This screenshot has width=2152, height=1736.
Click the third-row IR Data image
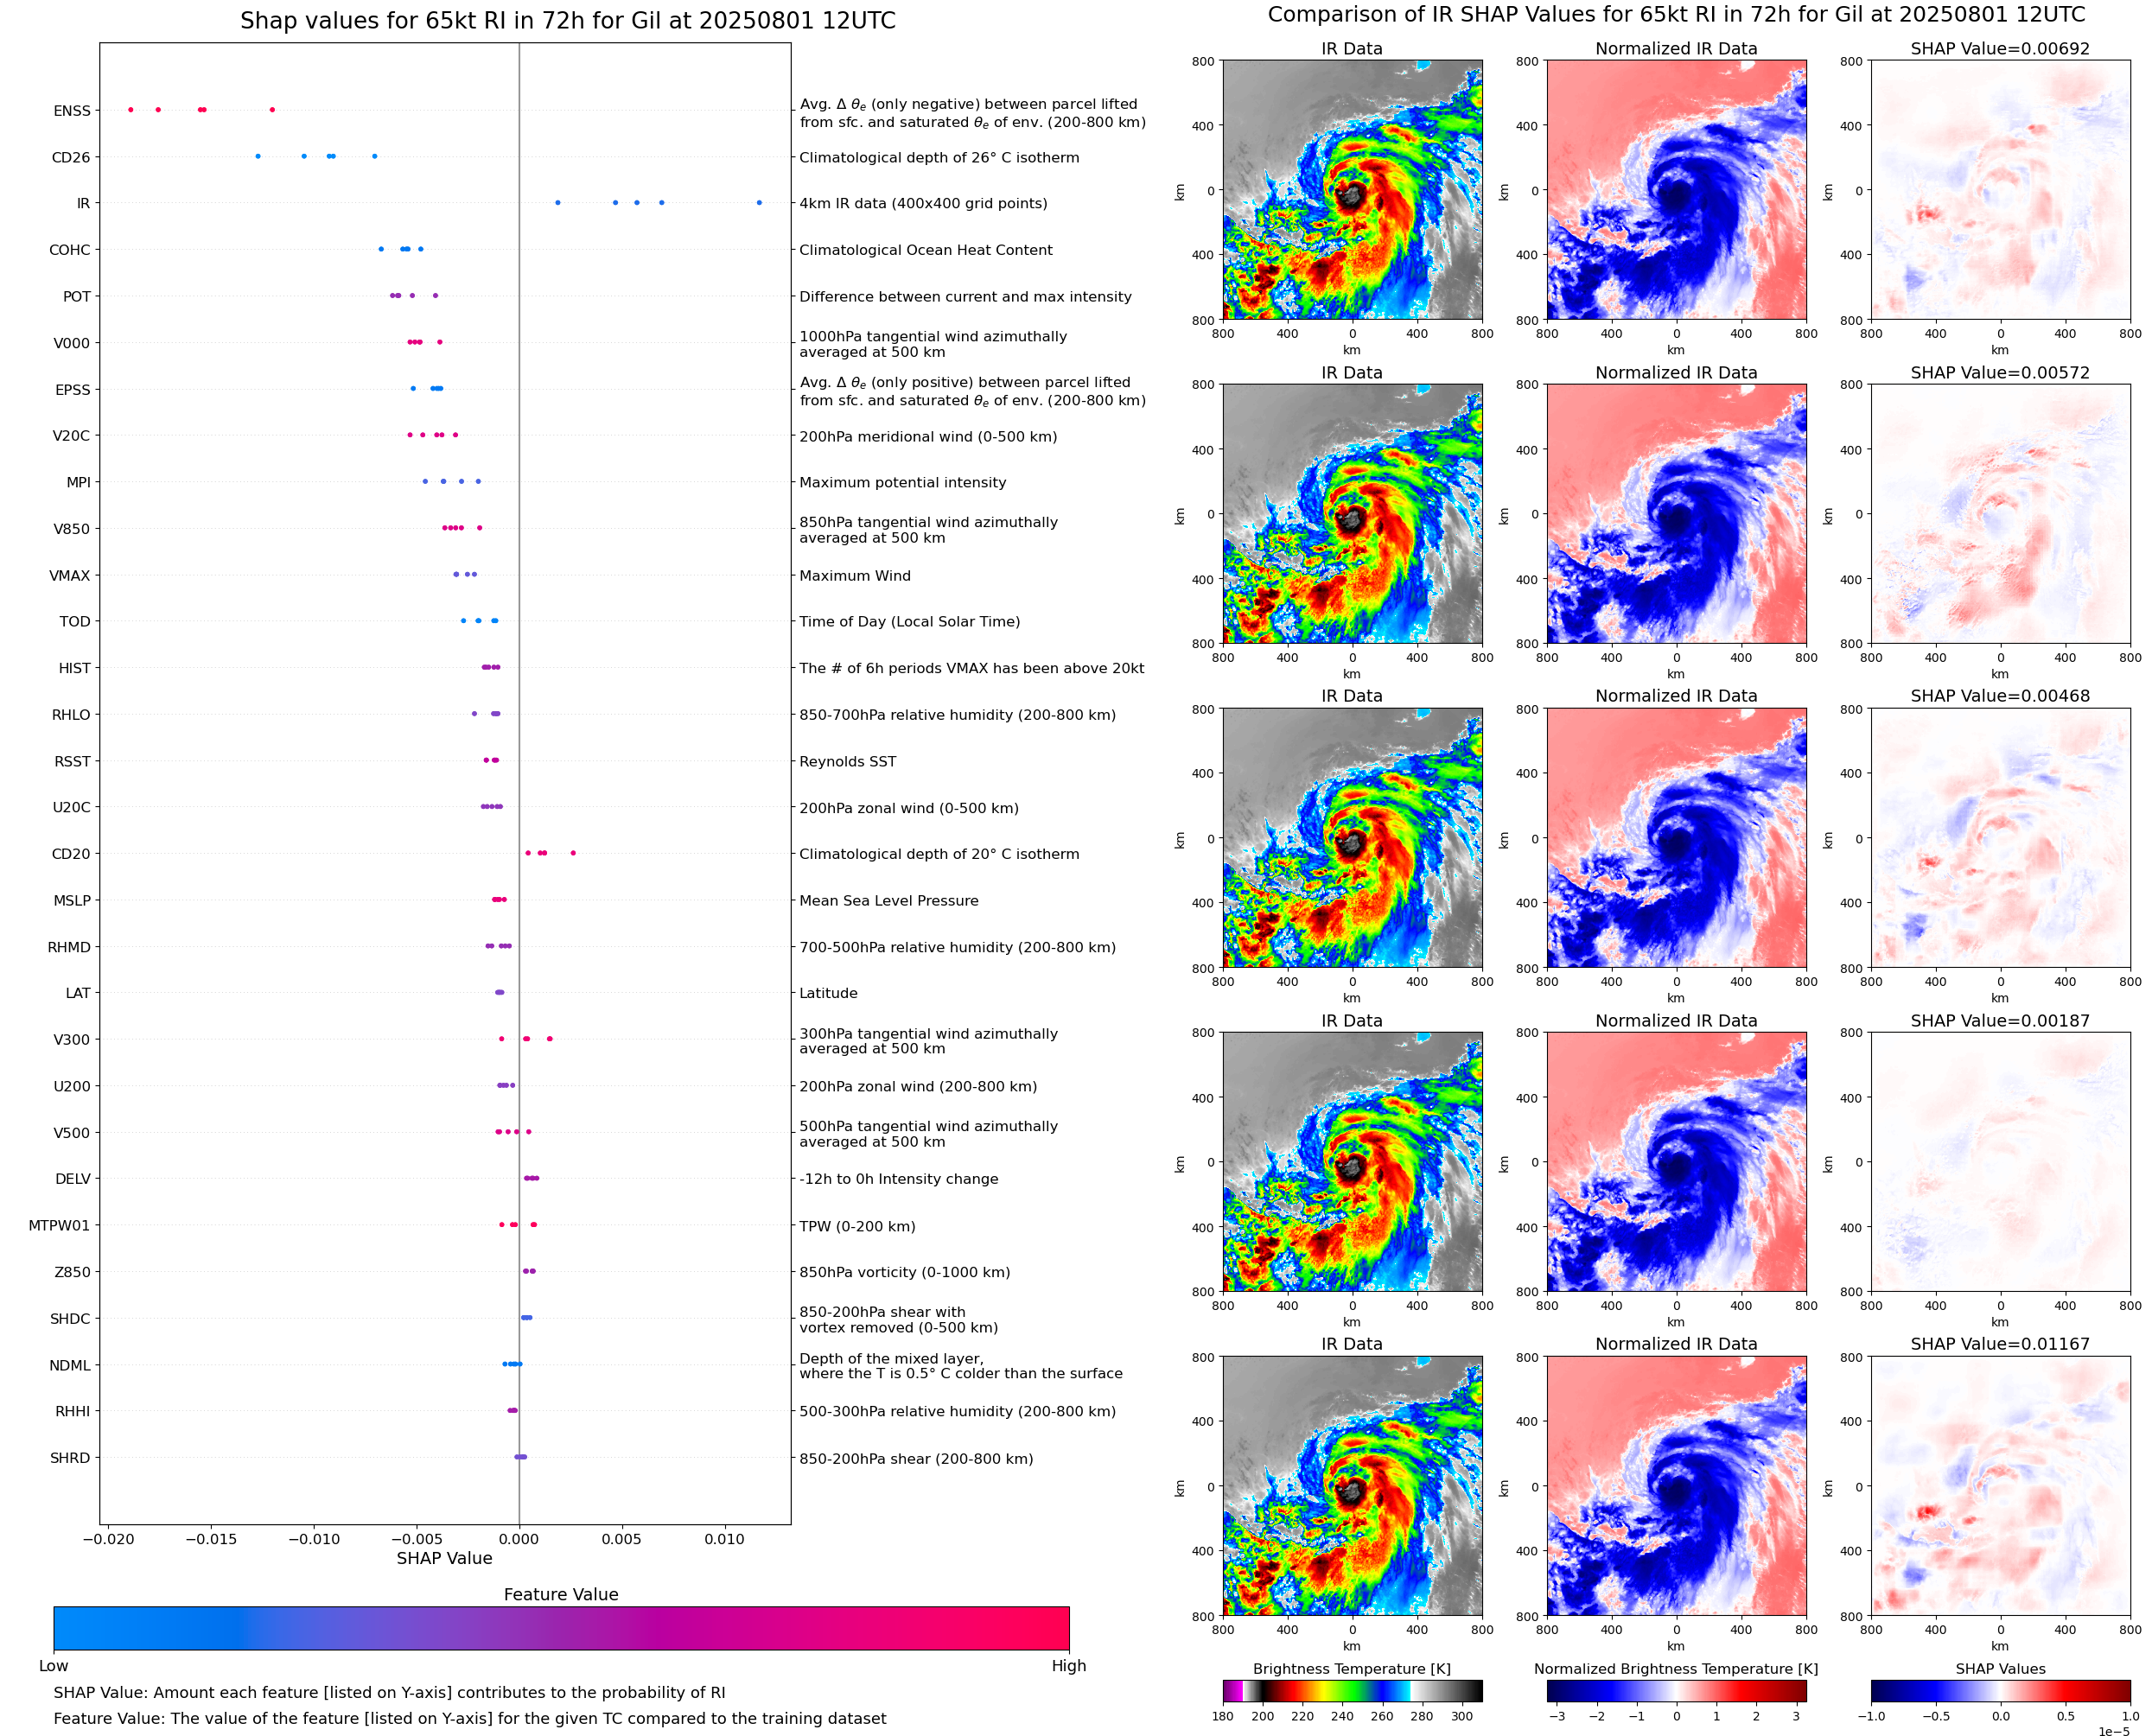(1352, 838)
